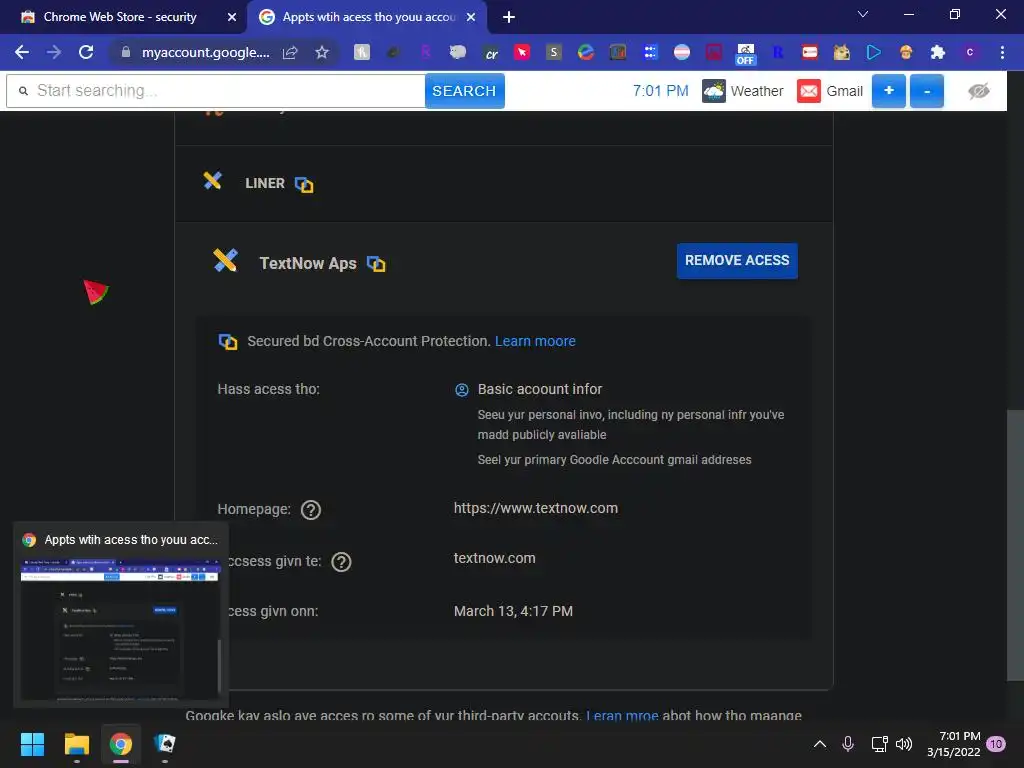This screenshot has width=1024, height=768.
Task: Open the Extensions puzzle piece menu
Action: tap(937, 52)
